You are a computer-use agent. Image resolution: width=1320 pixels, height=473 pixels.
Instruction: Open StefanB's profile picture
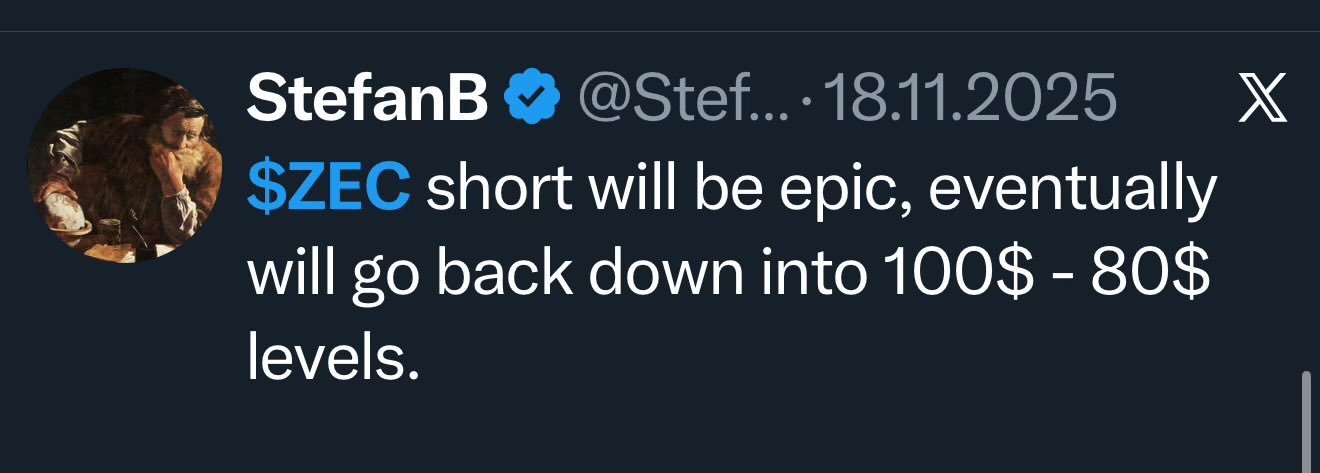click(x=124, y=164)
